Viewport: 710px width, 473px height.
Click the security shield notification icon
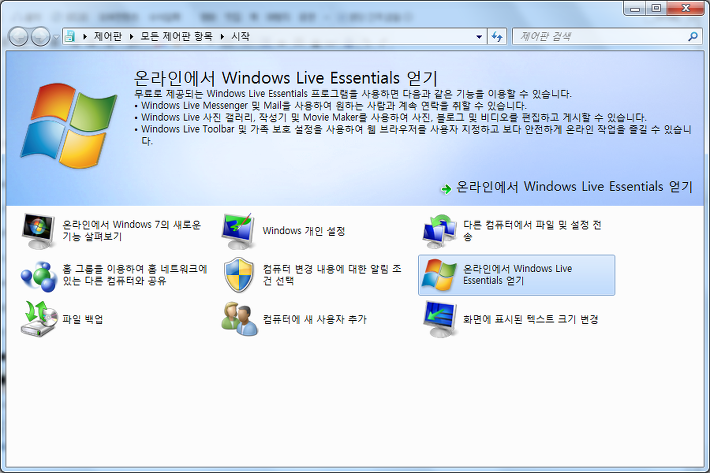[239, 275]
